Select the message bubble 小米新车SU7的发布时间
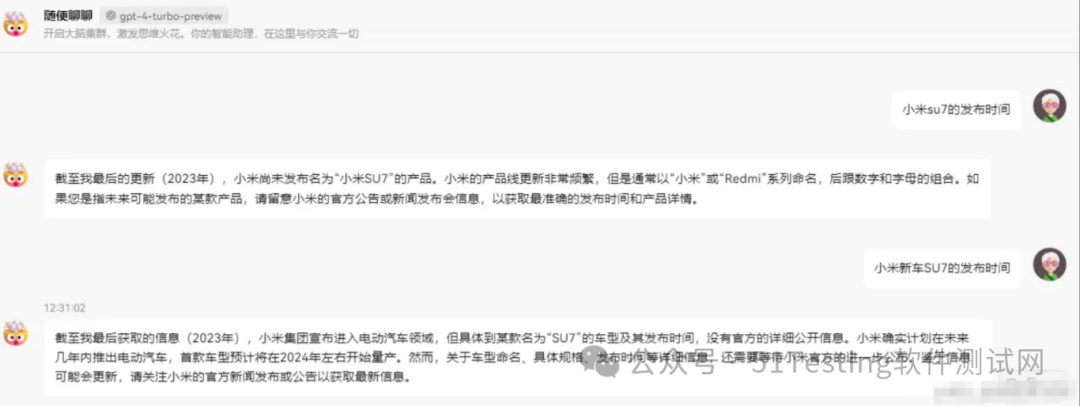 click(942, 268)
